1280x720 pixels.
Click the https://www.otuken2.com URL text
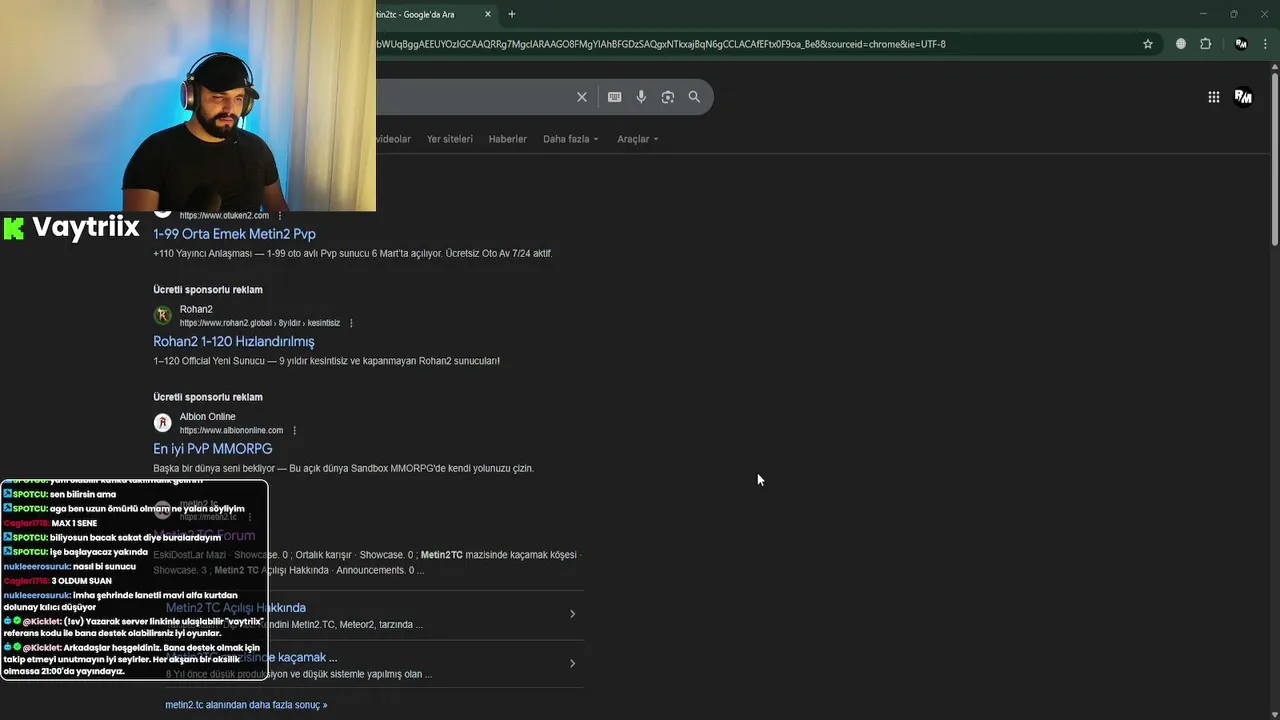tap(224, 216)
